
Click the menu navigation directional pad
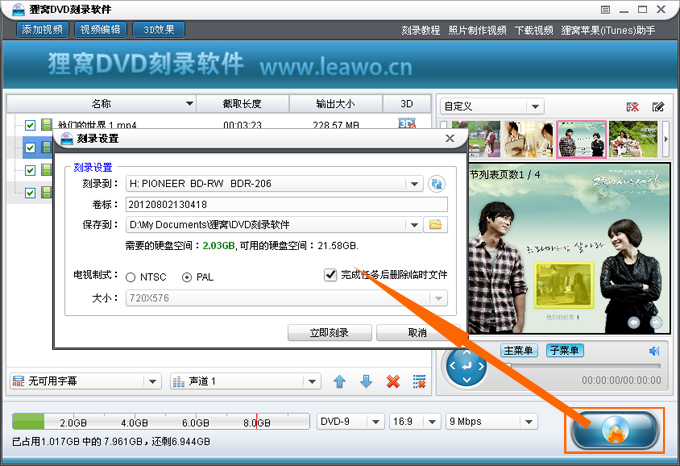[467, 366]
